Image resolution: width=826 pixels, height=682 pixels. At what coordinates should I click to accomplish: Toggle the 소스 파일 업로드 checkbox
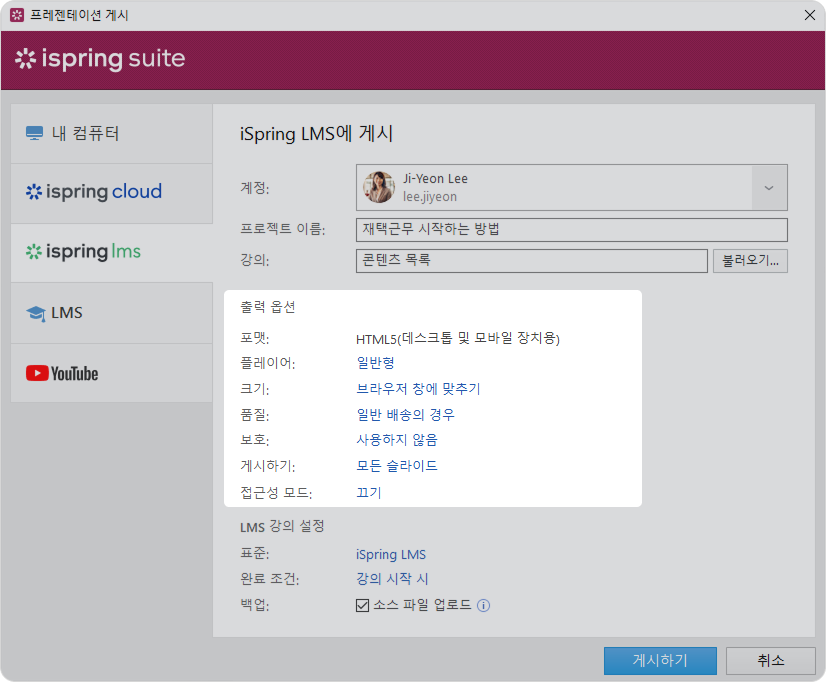[363, 605]
